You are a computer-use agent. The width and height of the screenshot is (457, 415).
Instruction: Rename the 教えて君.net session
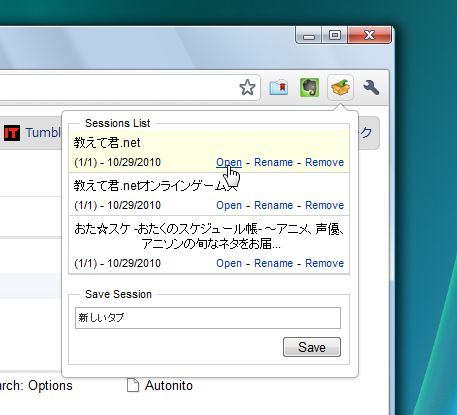click(273, 162)
